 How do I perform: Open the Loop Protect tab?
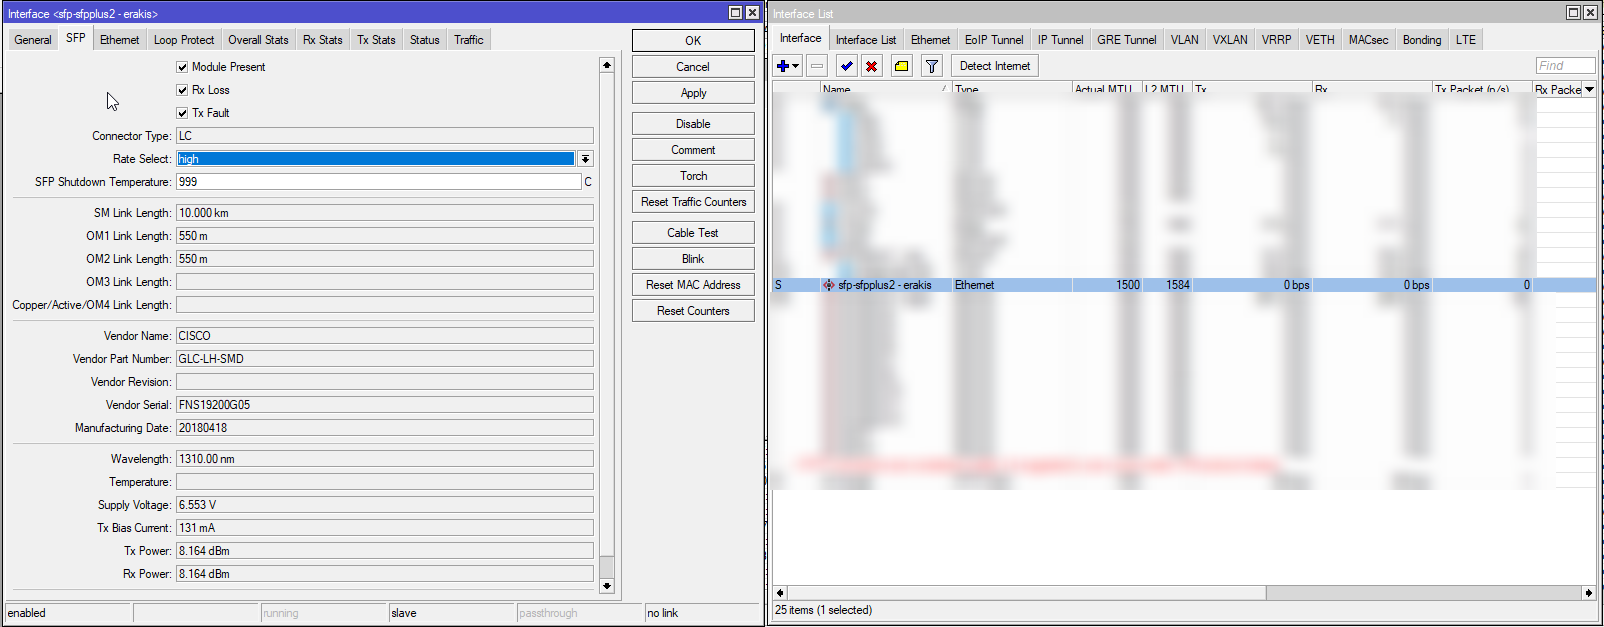[184, 40]
